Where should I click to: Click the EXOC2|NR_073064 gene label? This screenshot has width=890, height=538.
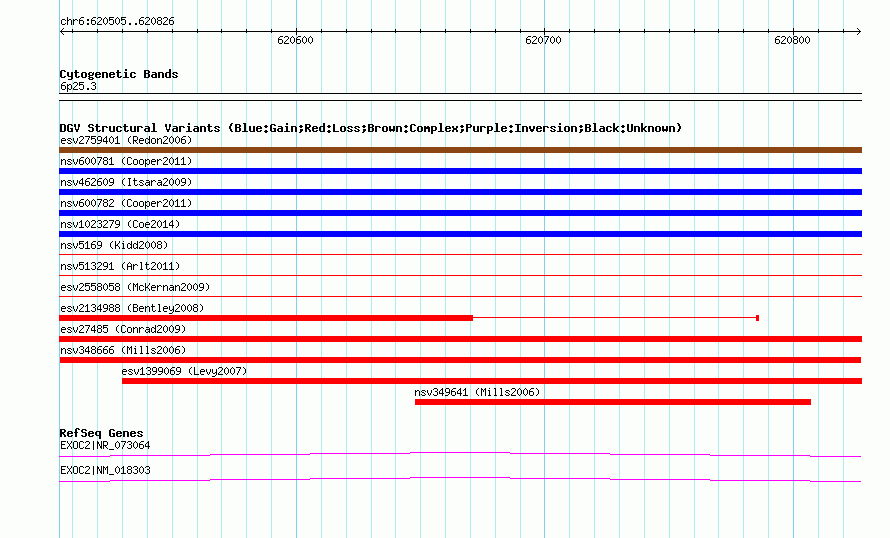(105, 445)
